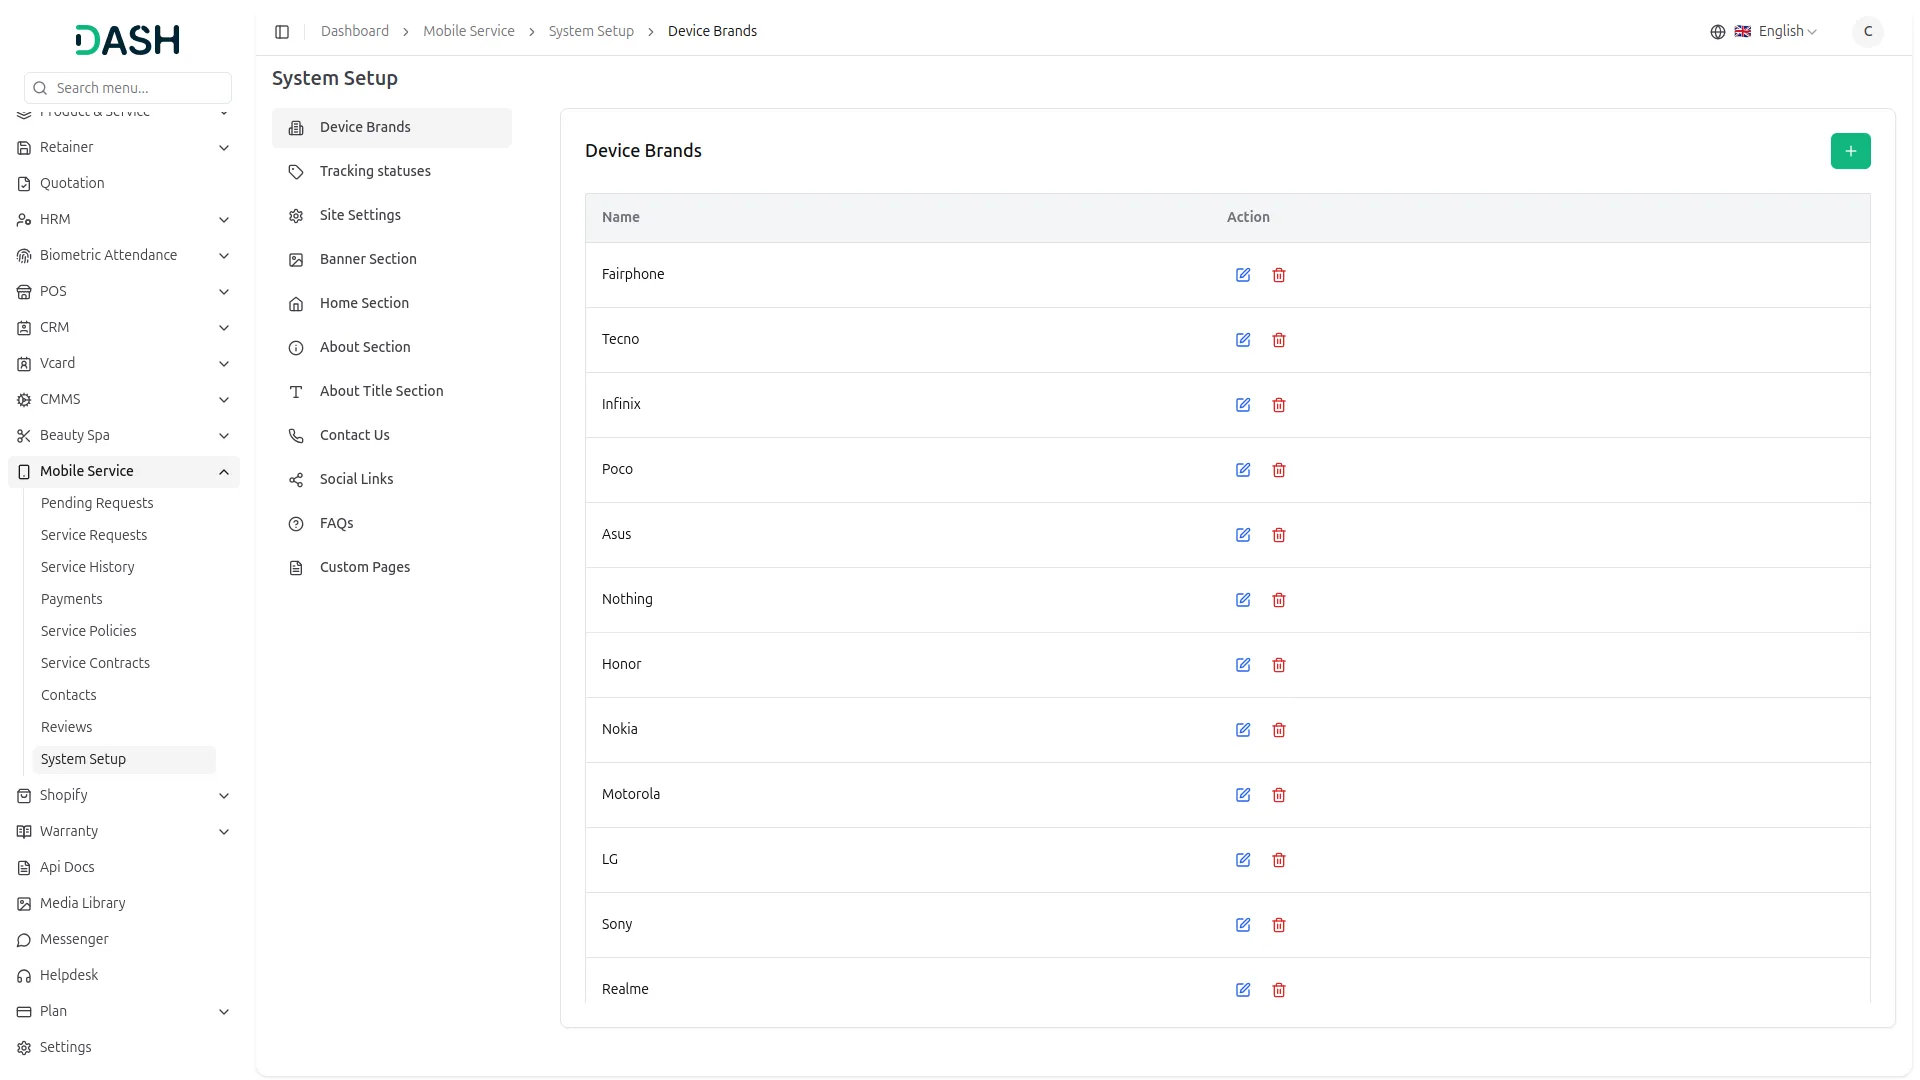Open the English language dropdown
This screenshot has width=1920, height=1080.
pyautogui.click(x=1776, y=31)
